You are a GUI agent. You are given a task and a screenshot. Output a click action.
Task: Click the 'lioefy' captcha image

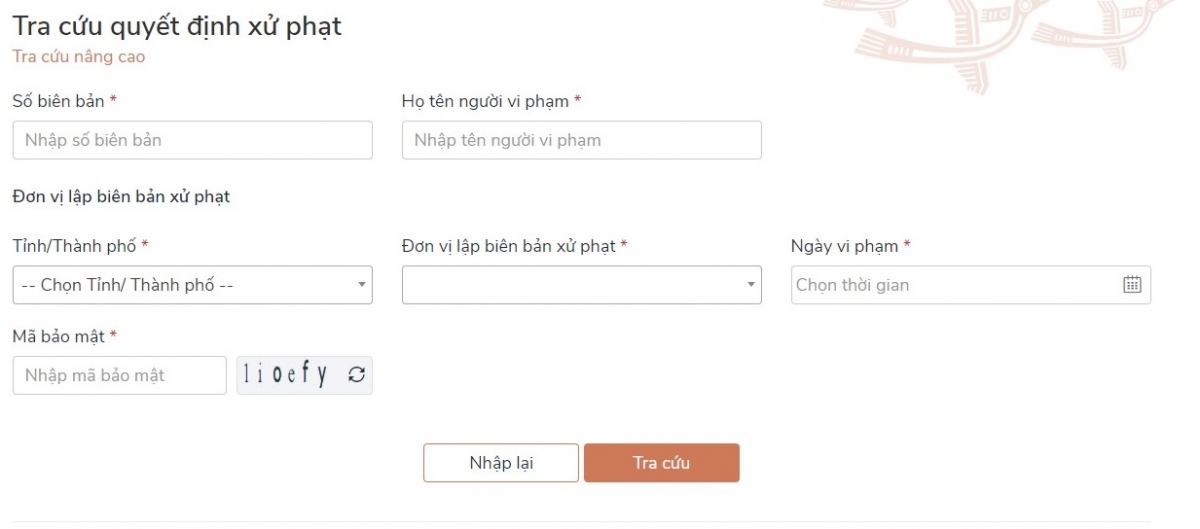[287, 376]
